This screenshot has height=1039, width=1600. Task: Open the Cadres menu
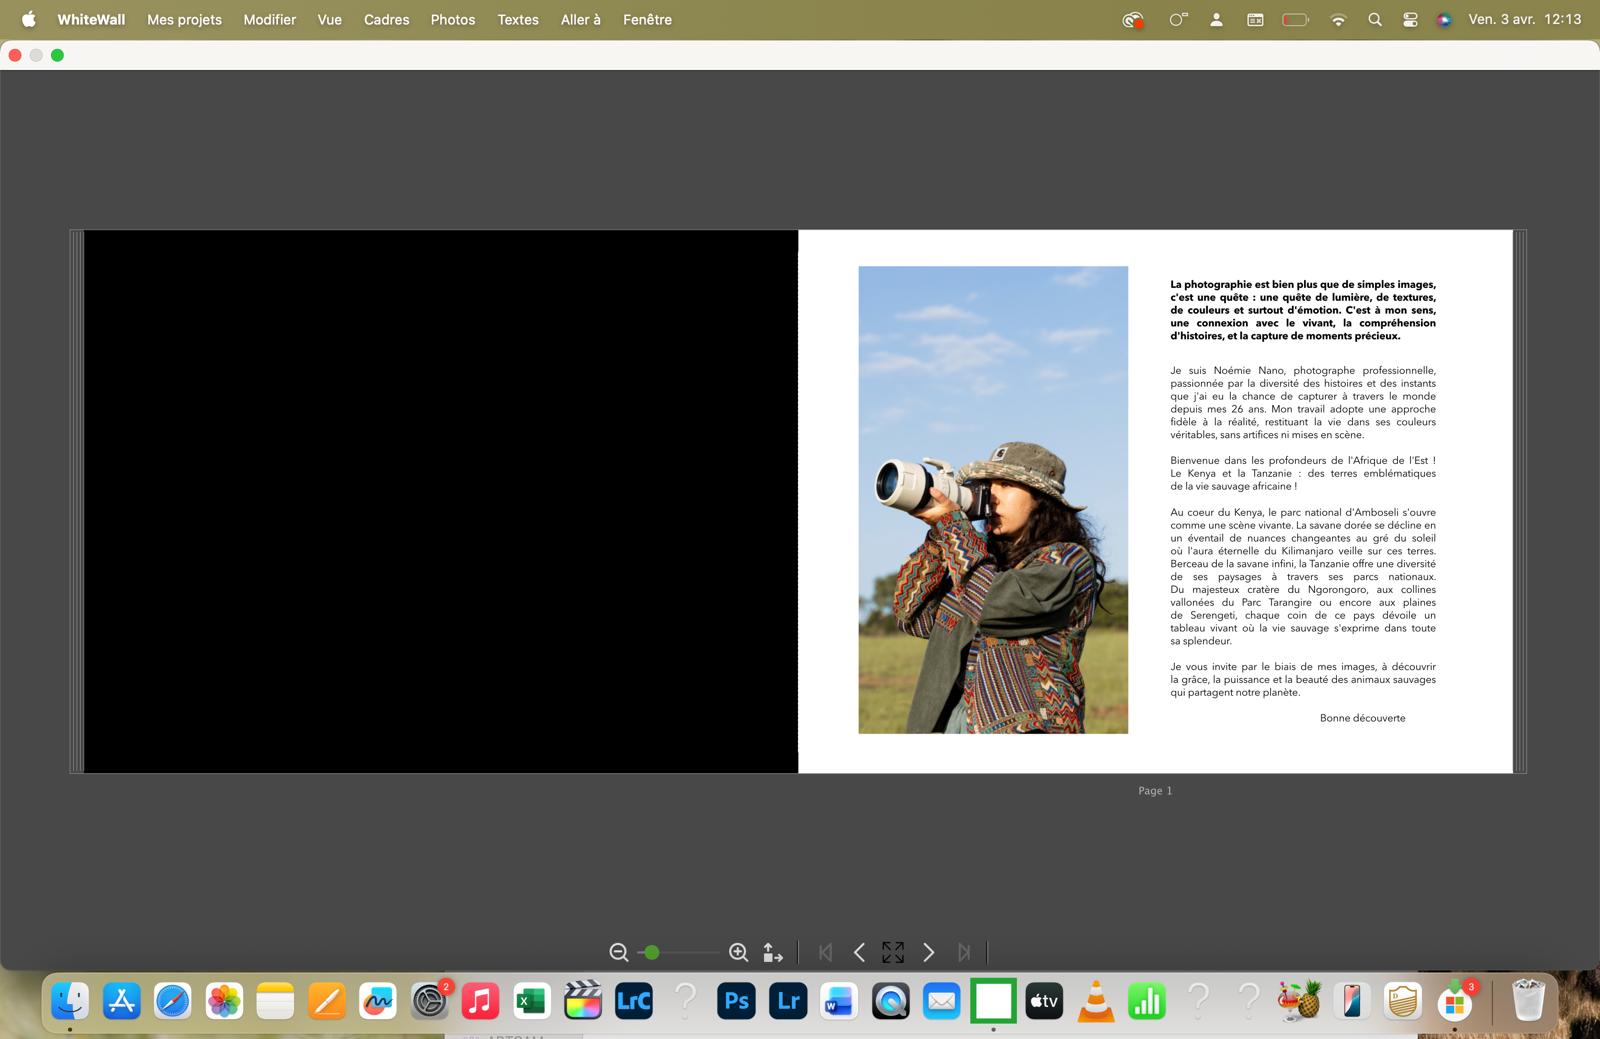[x=386, y=20]
